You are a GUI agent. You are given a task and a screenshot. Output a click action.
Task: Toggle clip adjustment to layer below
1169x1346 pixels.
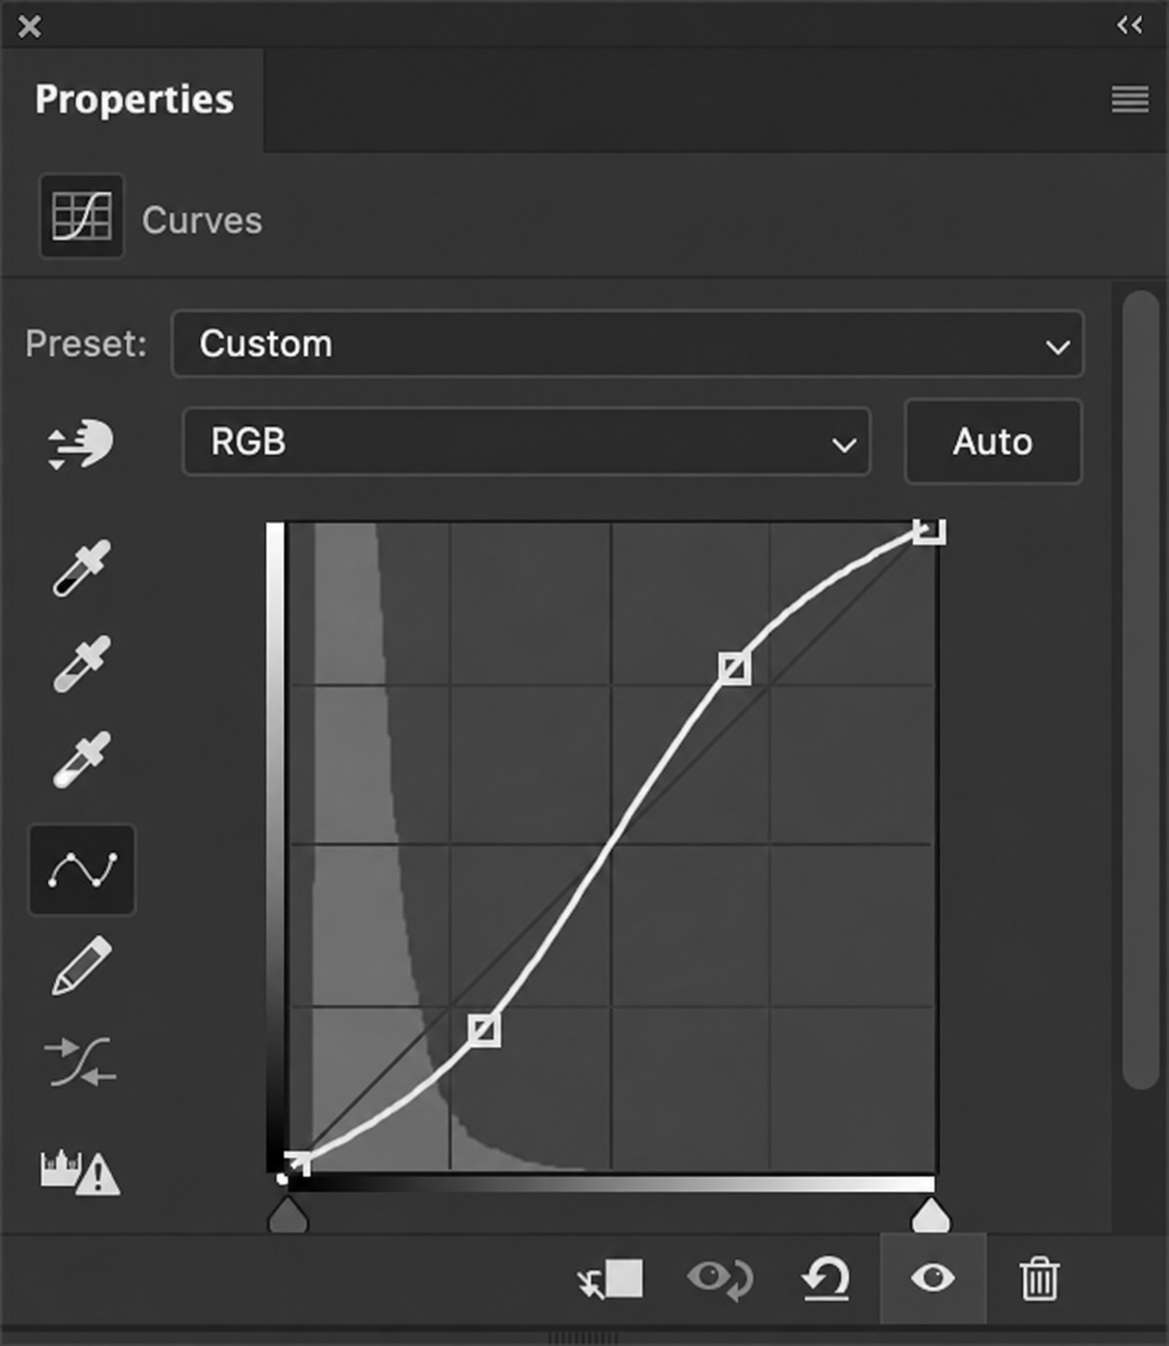[611, 1279]
